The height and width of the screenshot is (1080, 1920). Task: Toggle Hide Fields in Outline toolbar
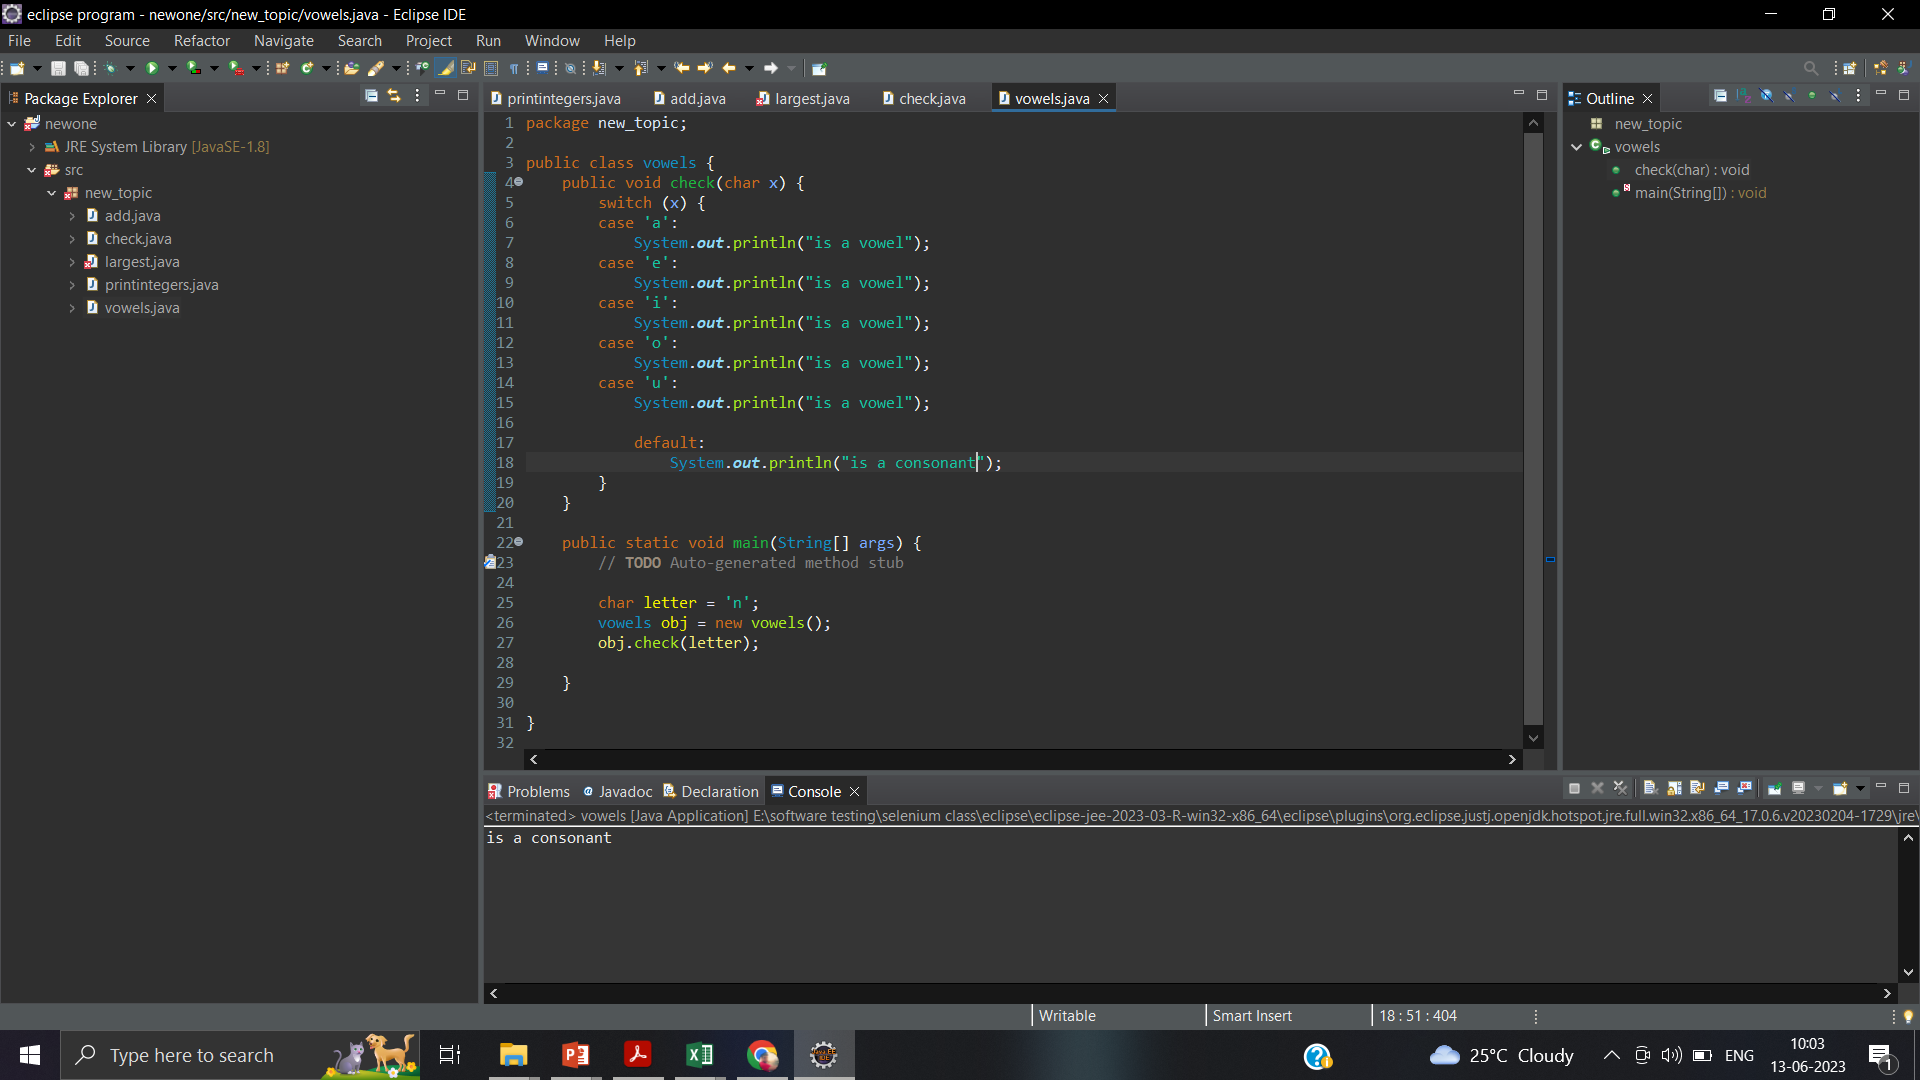[x=1766, y=96]
